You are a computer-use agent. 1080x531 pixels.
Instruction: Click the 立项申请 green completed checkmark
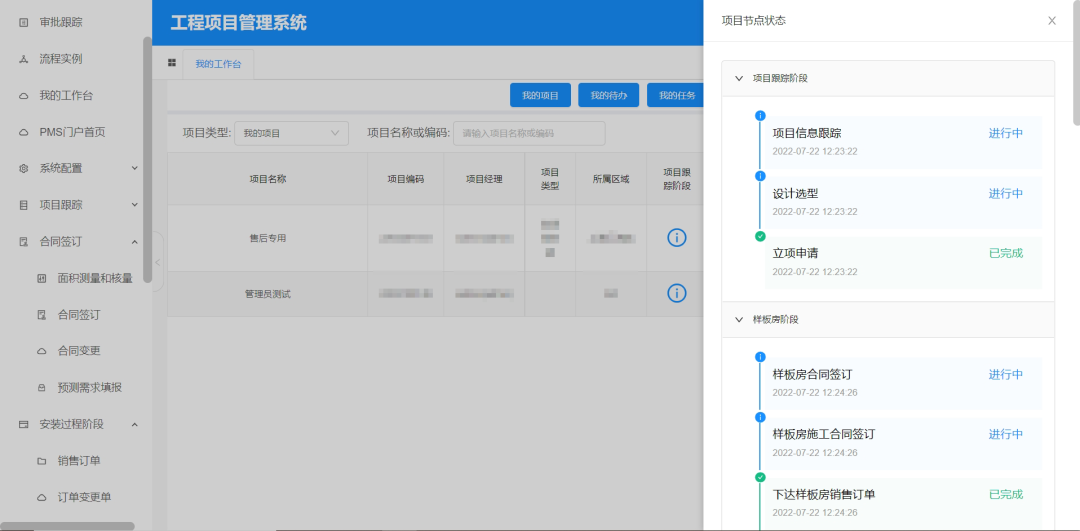(760, 236)
